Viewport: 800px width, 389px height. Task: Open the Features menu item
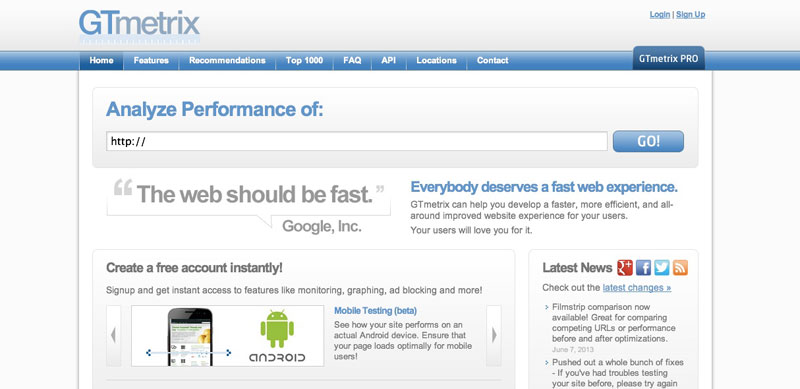click(151, 60)
